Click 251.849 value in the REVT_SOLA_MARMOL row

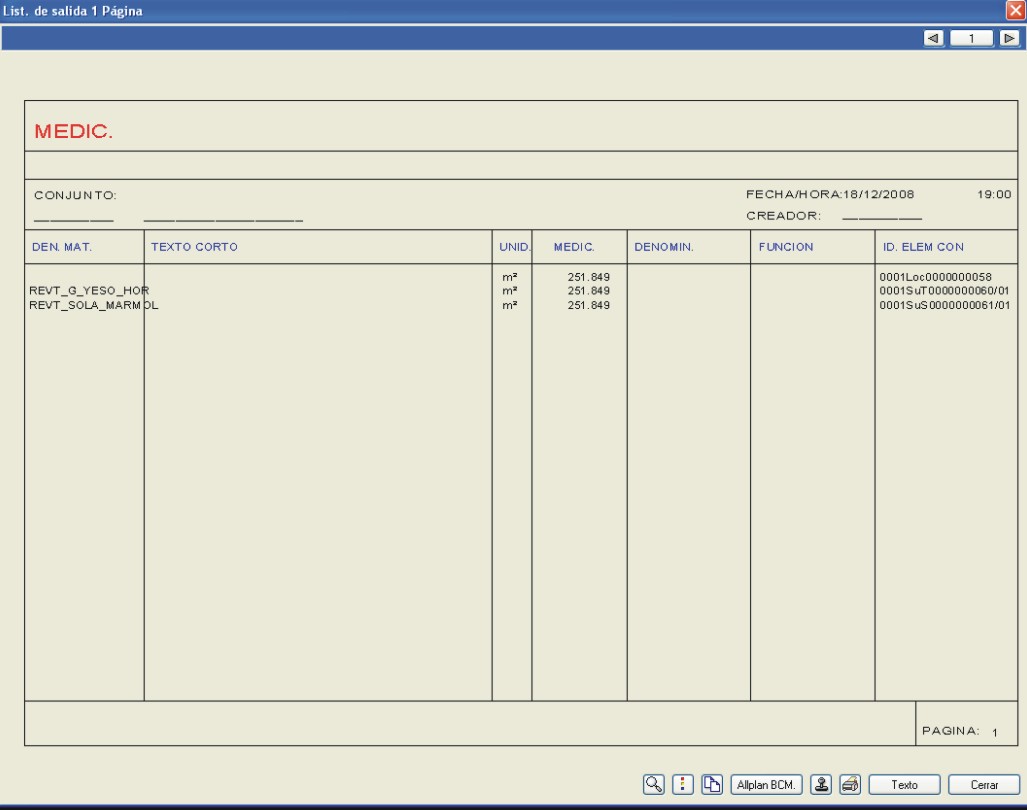589,305
